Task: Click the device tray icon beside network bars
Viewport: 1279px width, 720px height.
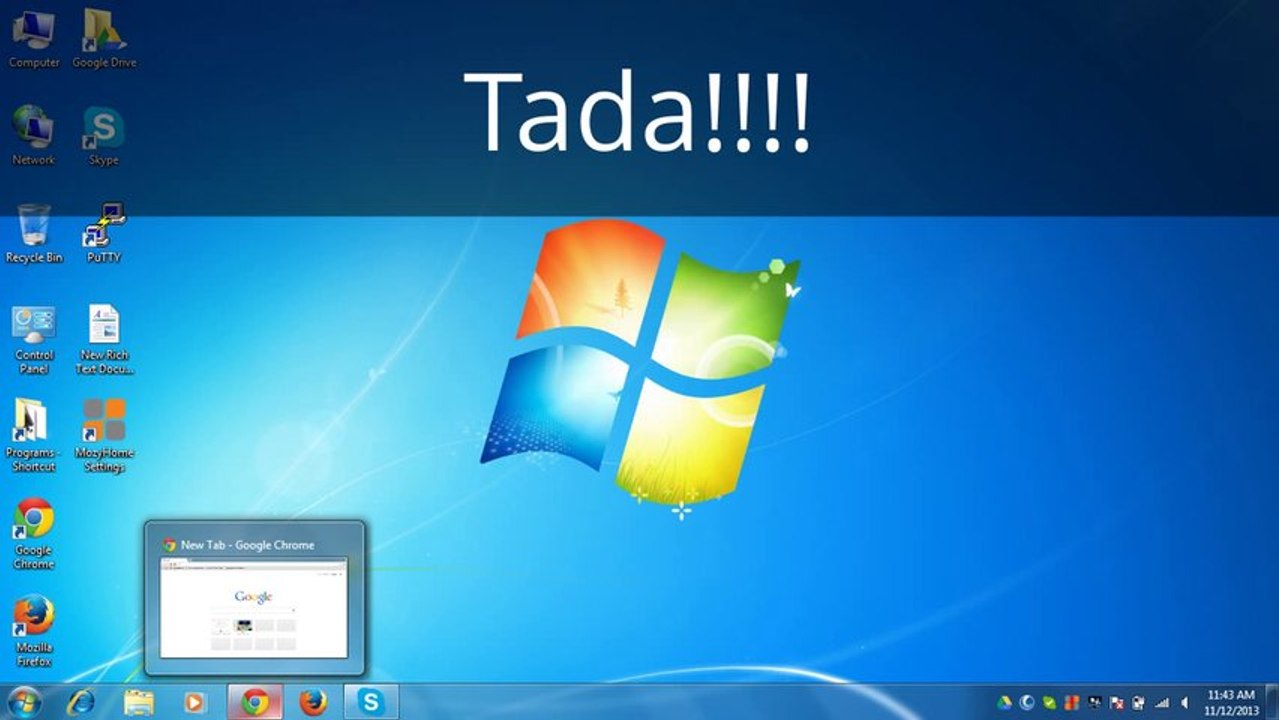Action: (x=1138, y=703)
